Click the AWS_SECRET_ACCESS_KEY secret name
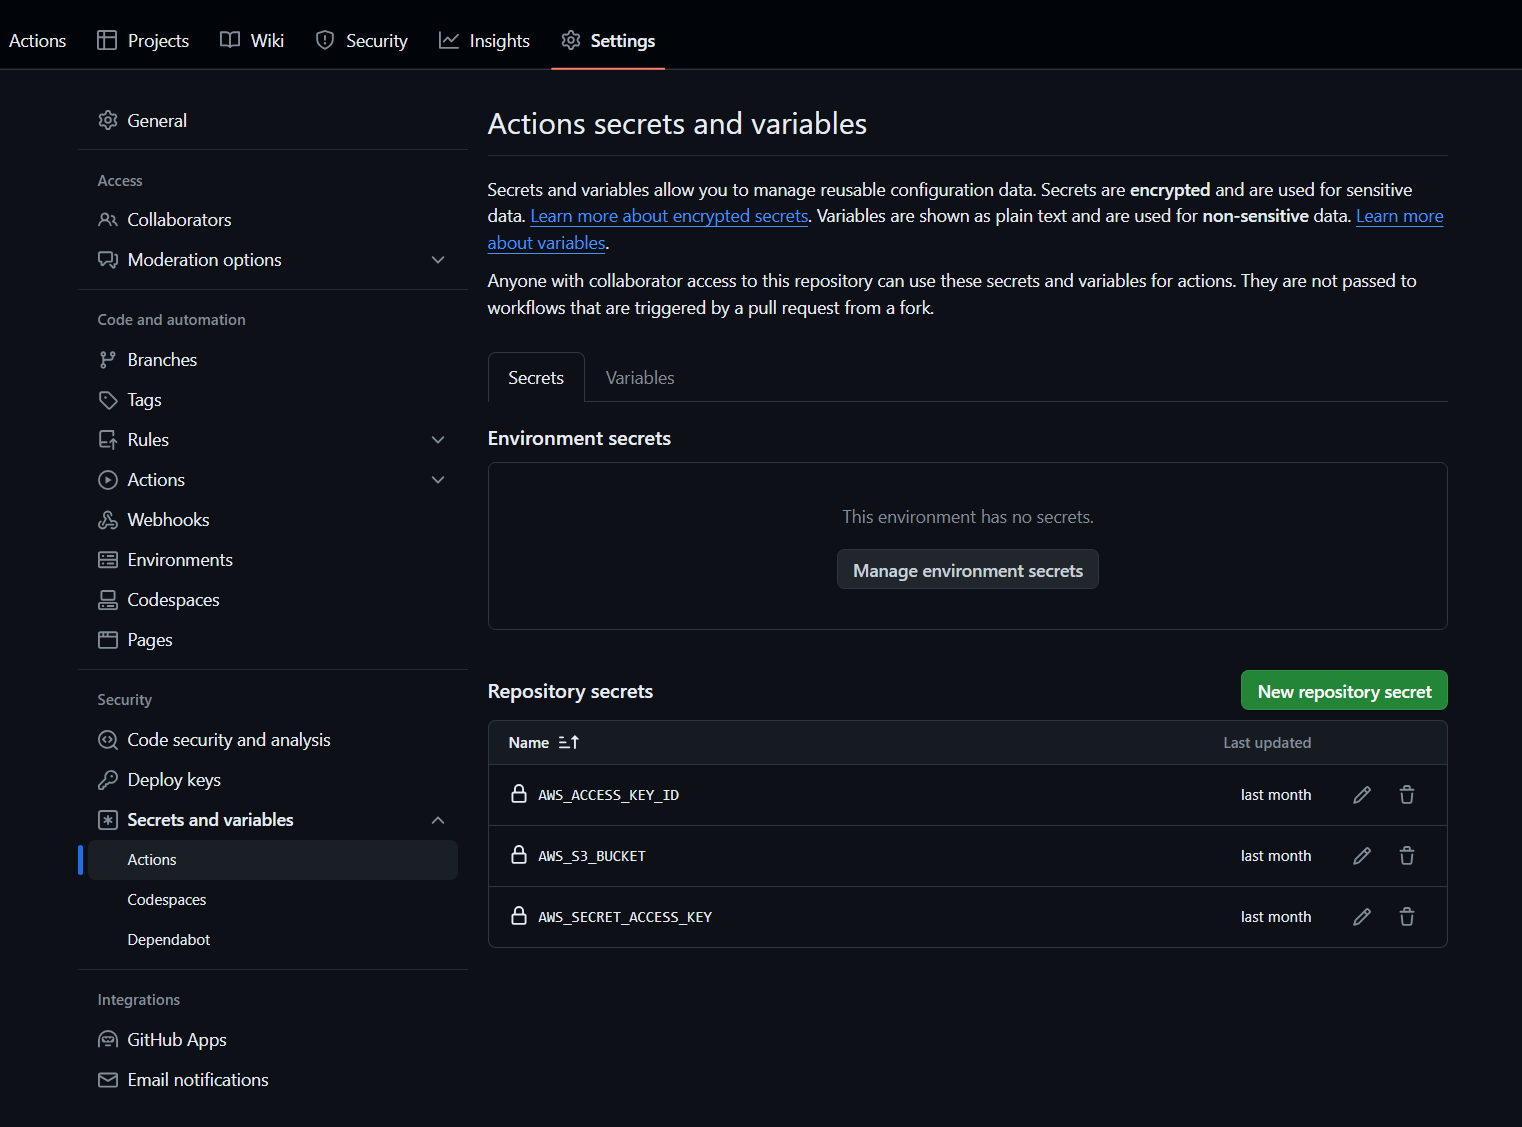 point(625,917)
